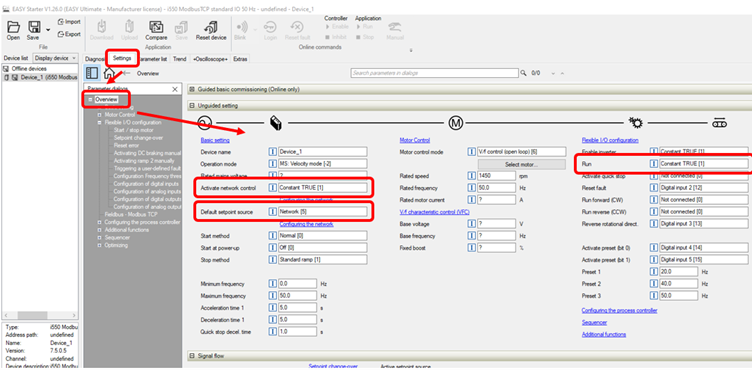
Task: Expand the Motor Control tree node
Action: pos(99,115)
